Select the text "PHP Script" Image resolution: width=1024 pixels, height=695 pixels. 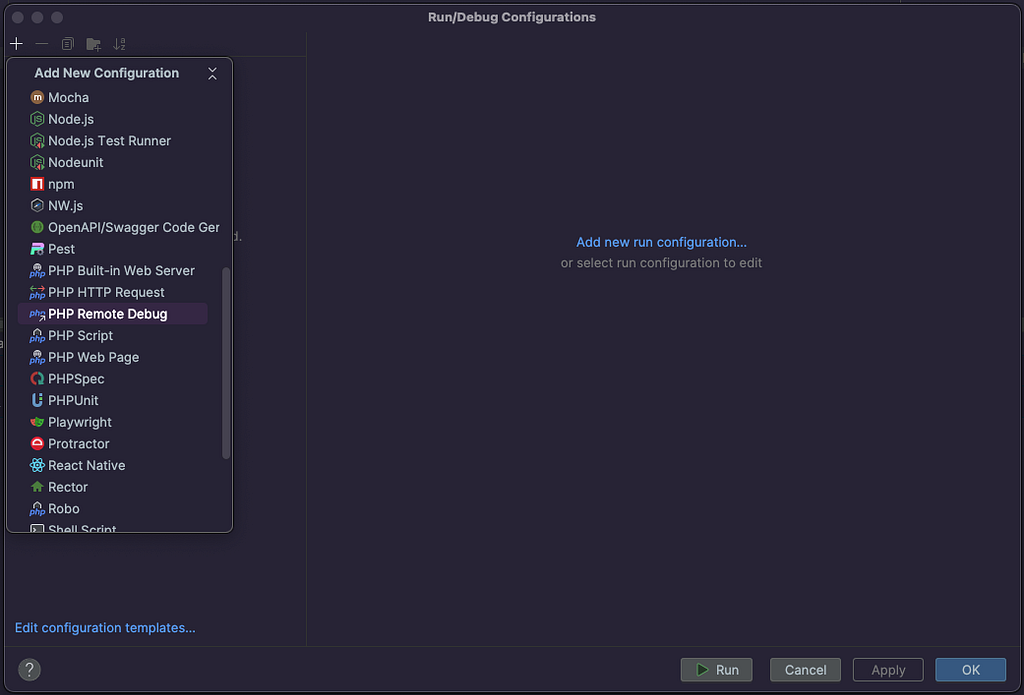(x=80, y=336)
